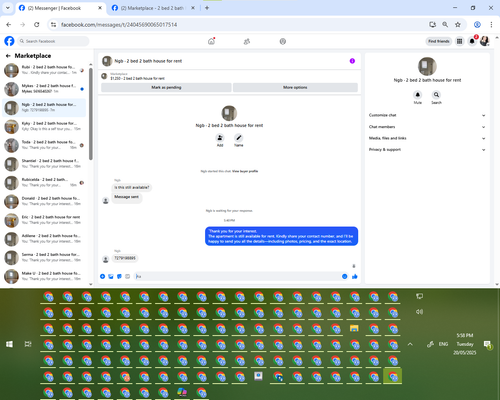Open a new browser tab
500x400 pixels.
207,8
